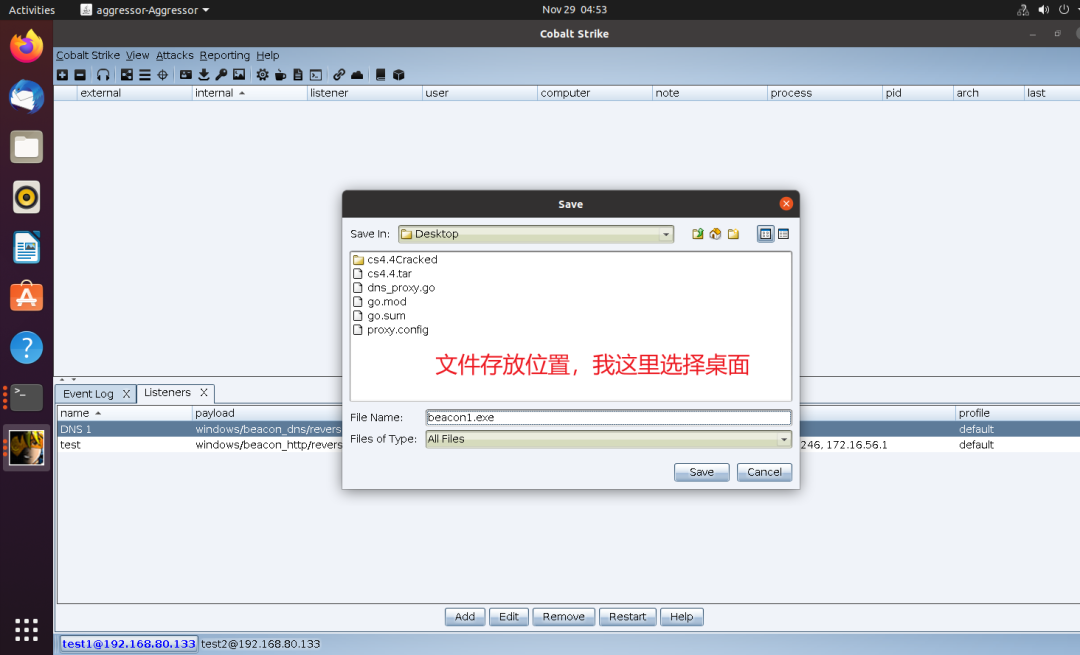Click the Restart listener button
The height and width of the screenshot is (655, 1080).
[627, 617]
